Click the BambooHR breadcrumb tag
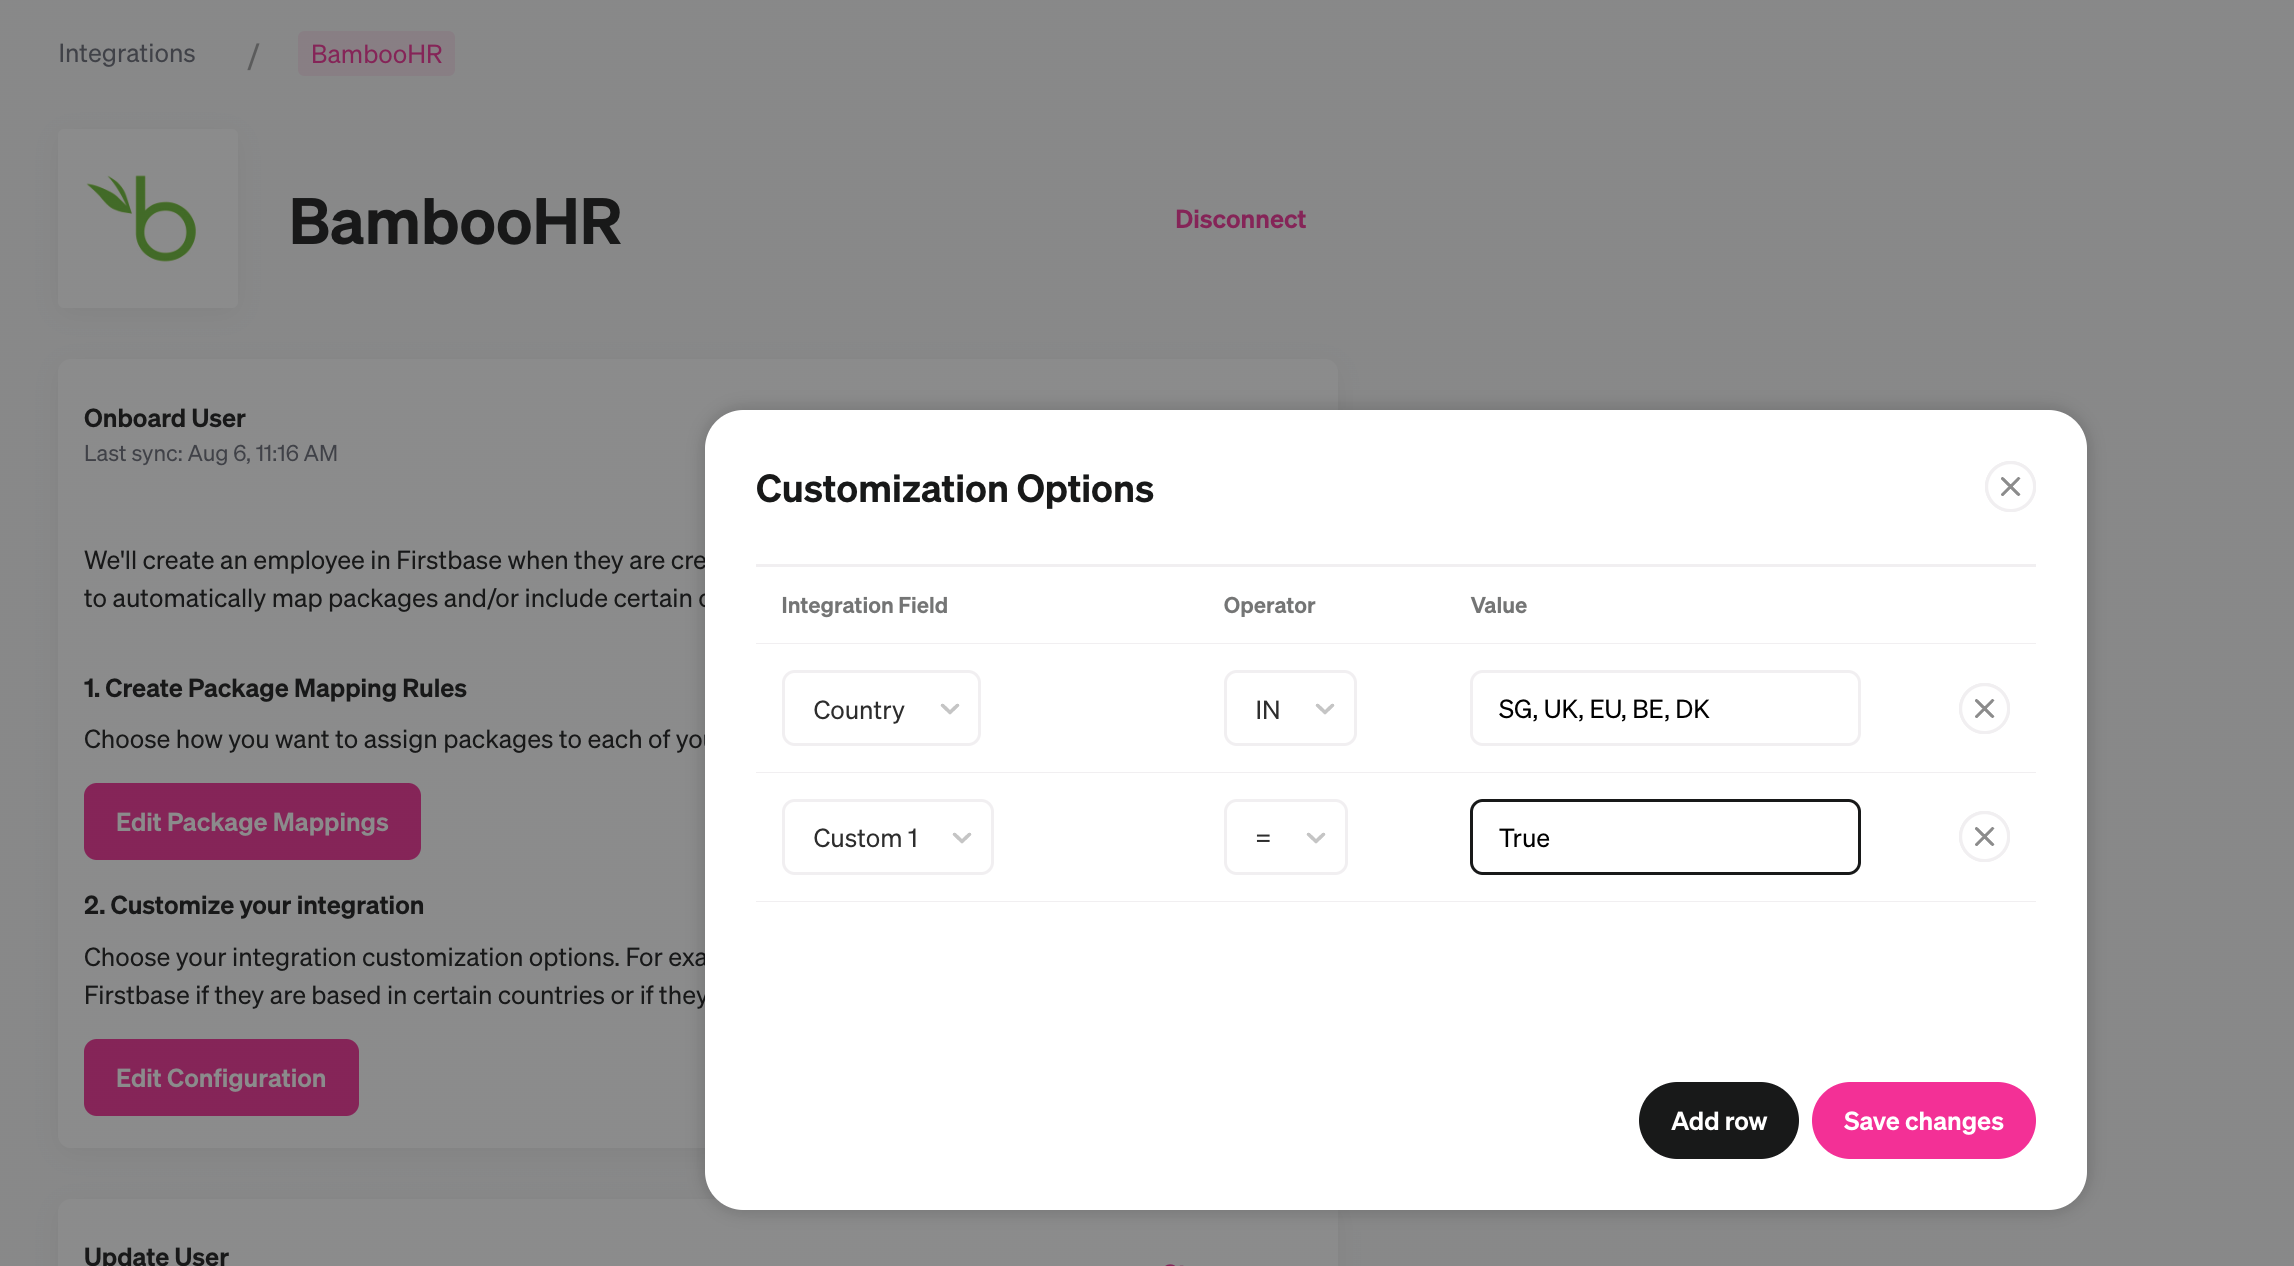This screenshot has width=2294, height=1266. pos(376,54)
